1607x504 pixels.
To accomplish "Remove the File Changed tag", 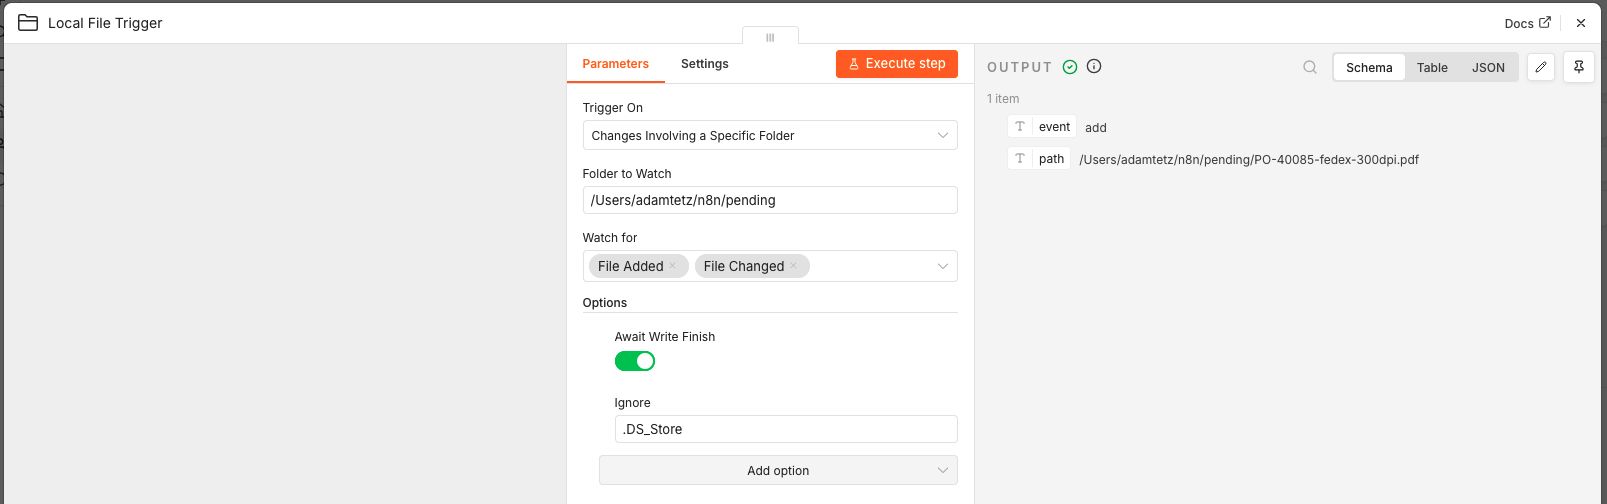I will pos(794,266).
